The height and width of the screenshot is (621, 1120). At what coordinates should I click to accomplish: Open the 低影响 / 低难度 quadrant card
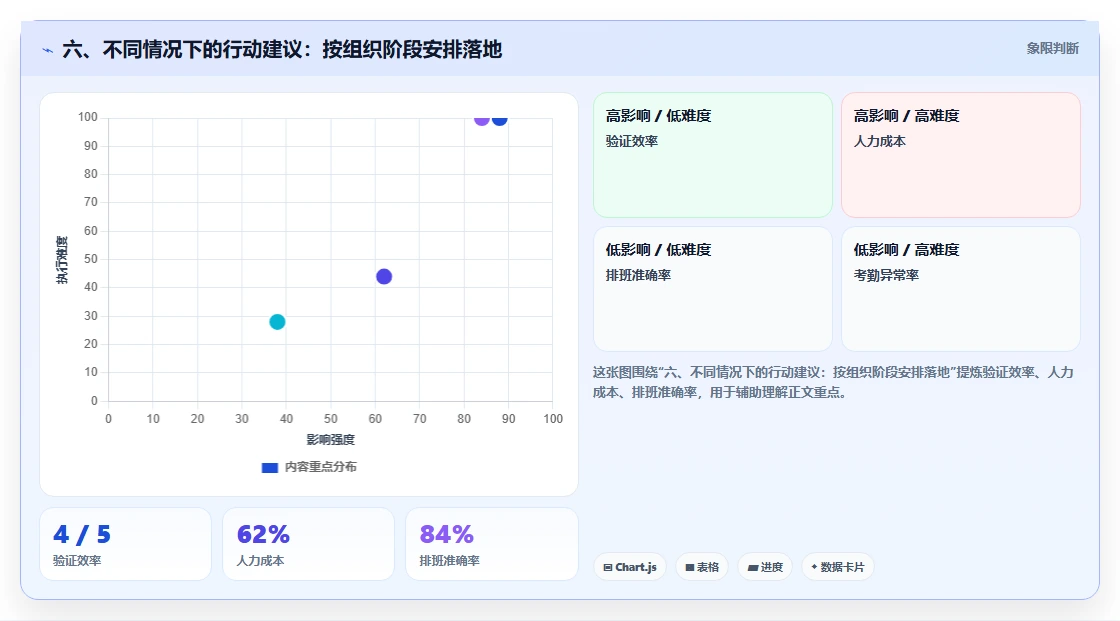click(x=713, y=289)
